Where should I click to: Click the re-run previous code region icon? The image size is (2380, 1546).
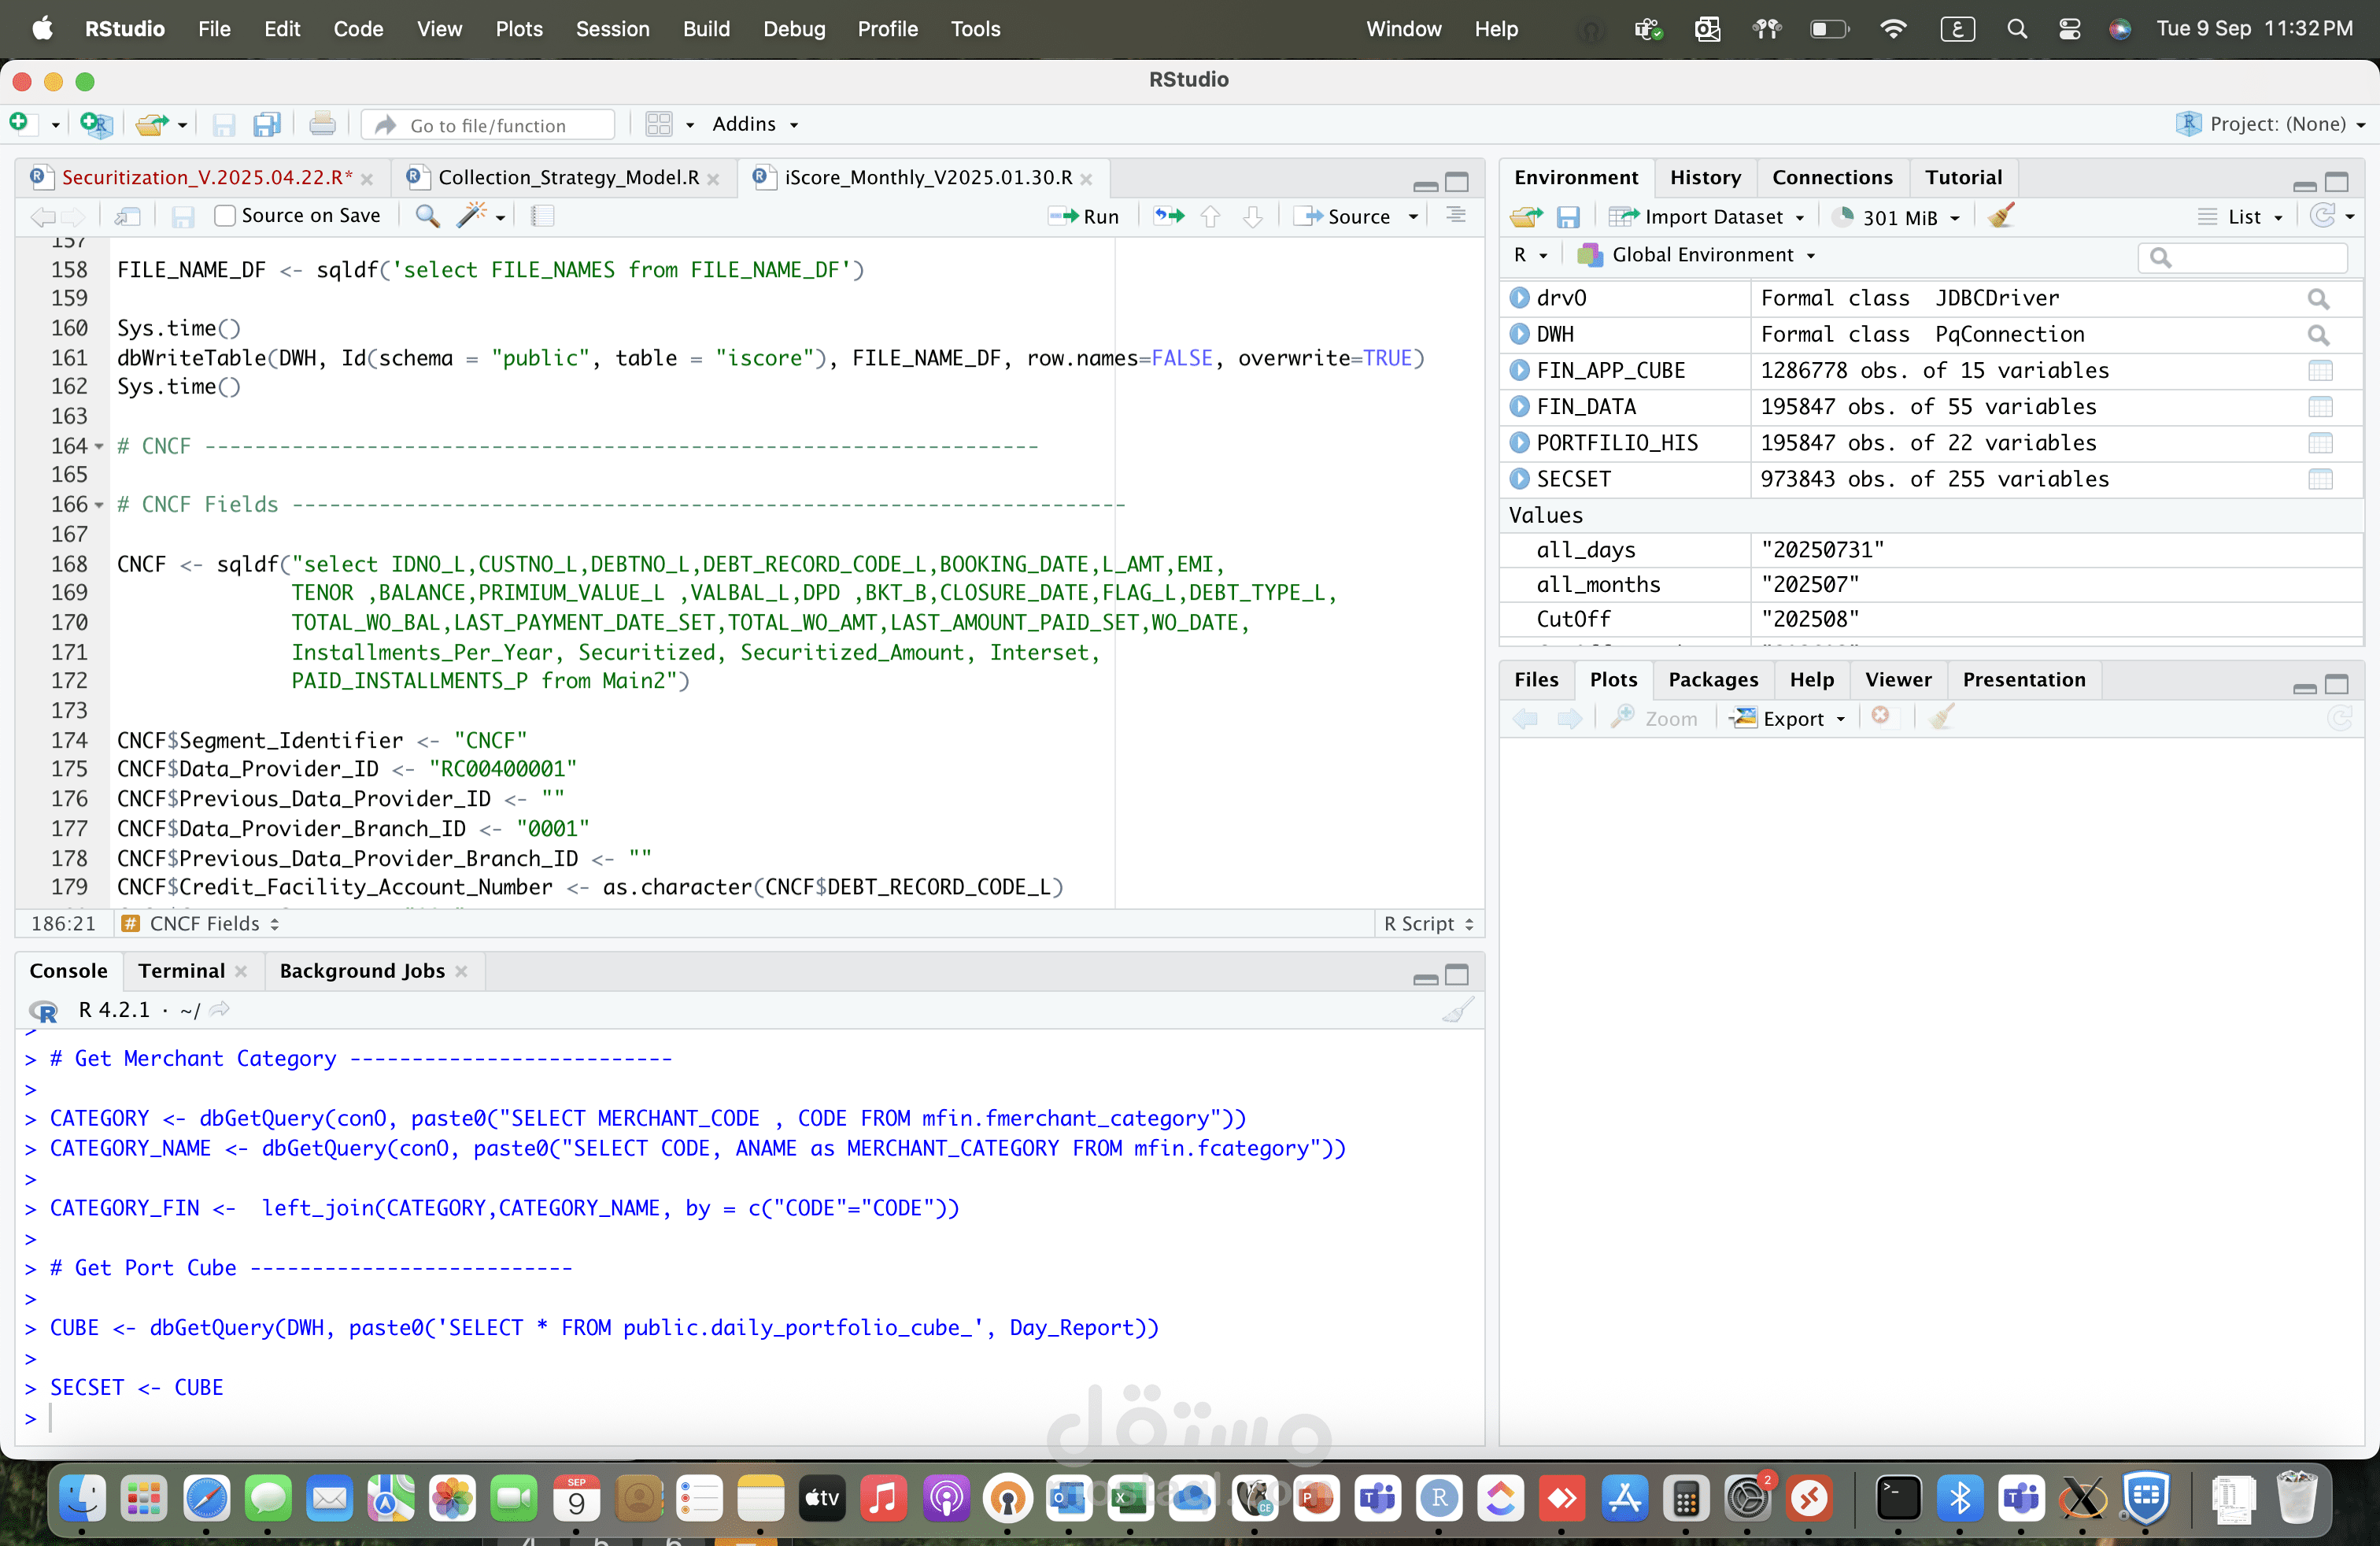1168,216
